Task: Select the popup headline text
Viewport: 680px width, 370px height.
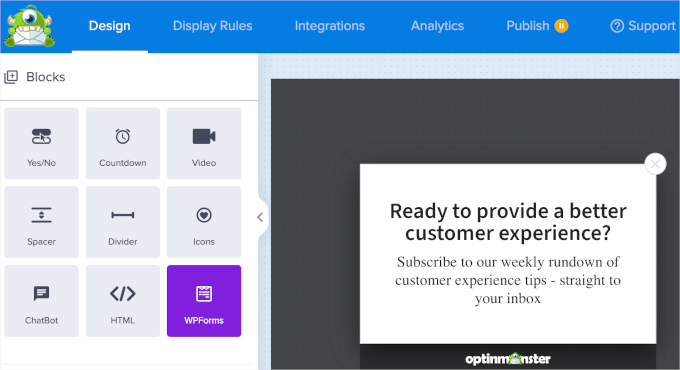Action: click(508, 222)
